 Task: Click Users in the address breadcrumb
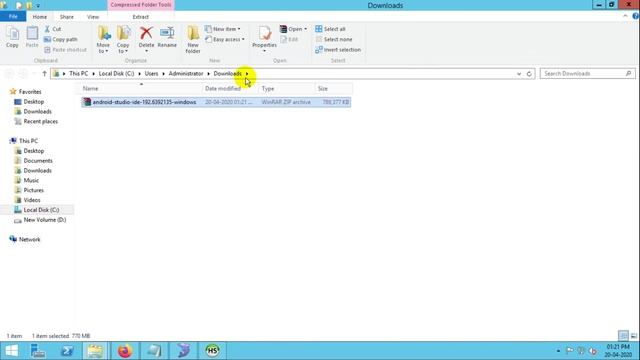click(151, 73)
